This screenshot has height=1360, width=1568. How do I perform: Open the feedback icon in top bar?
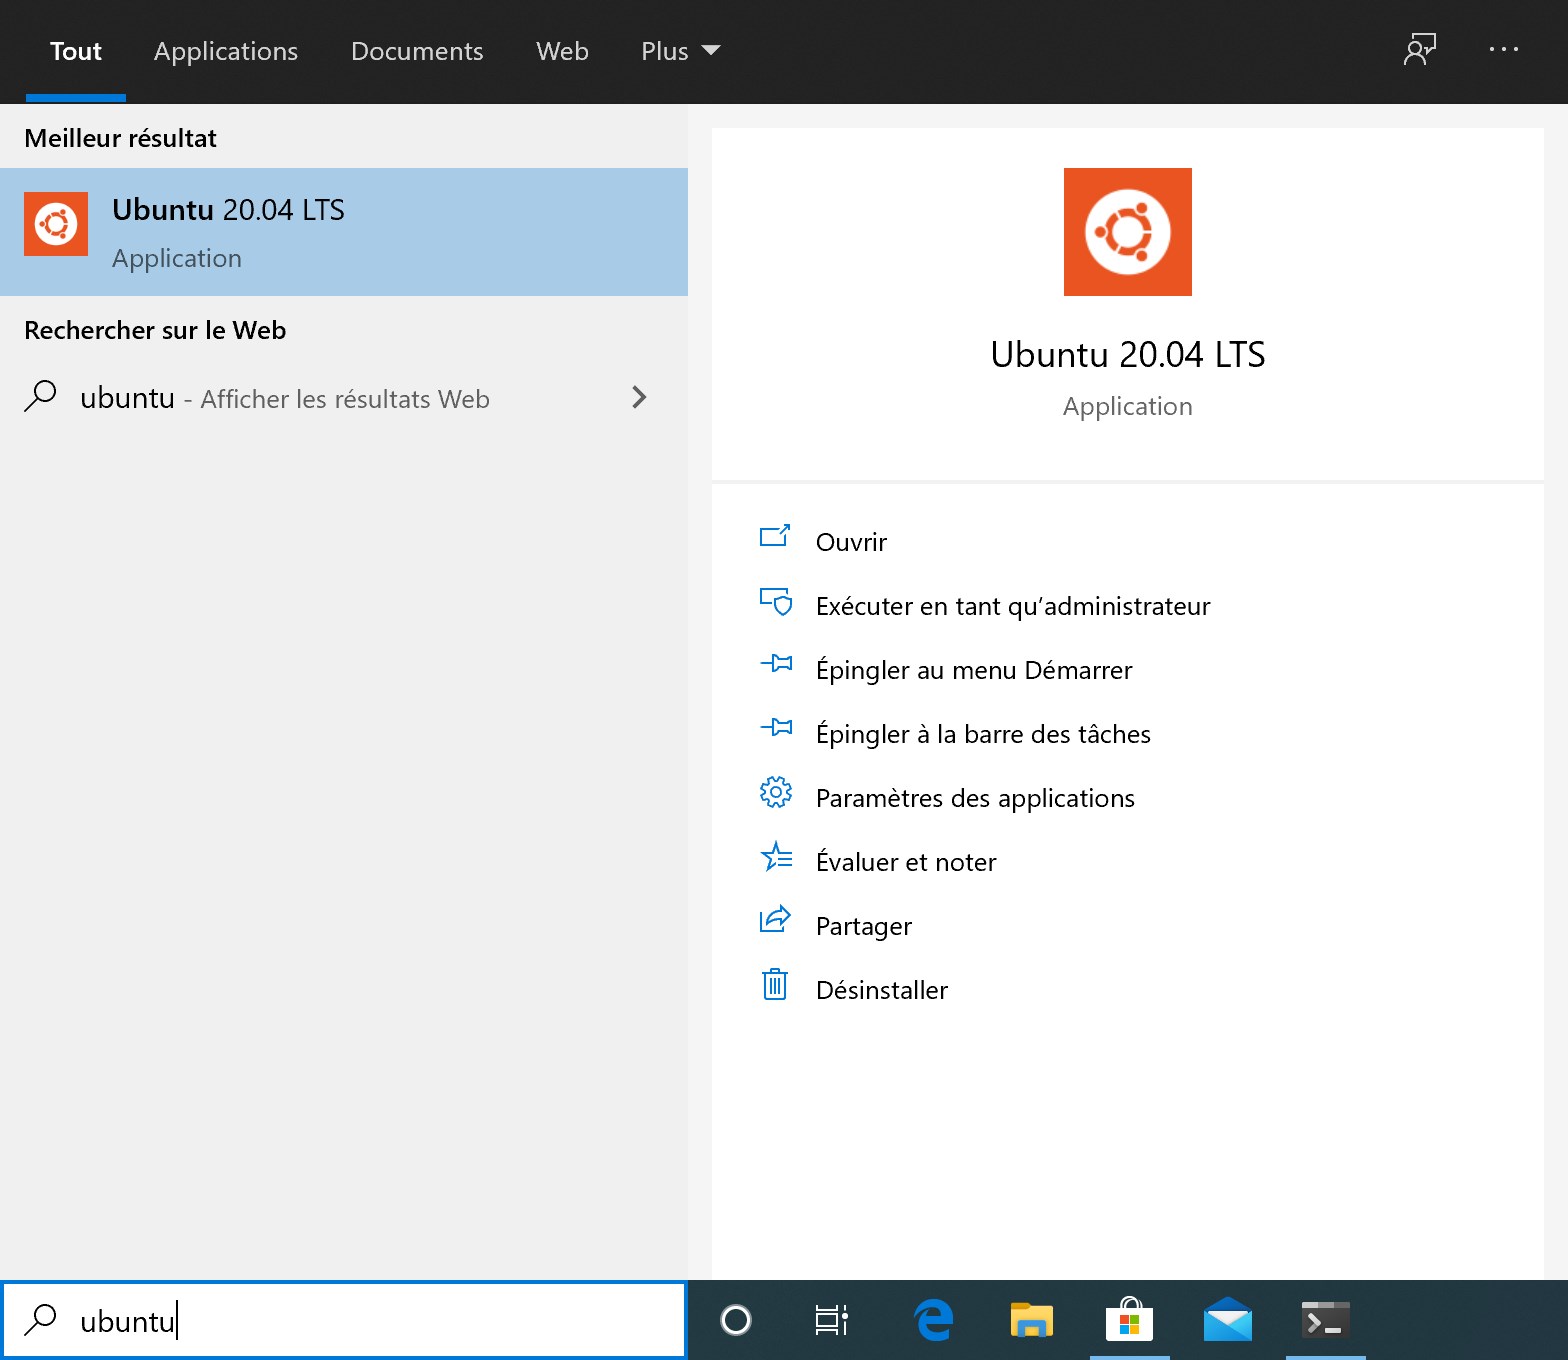pos(1420,49)
